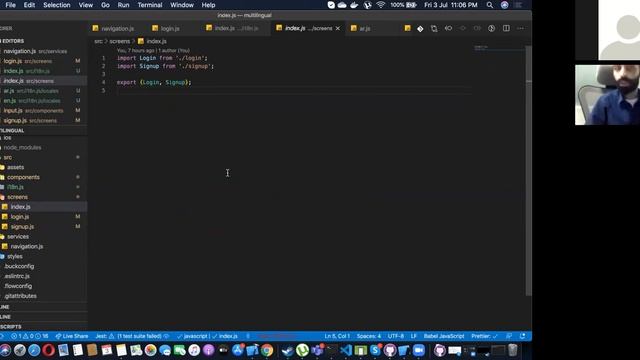Viewport: 640px width, 360px height.
Task: Click the screens breadcrumb segment
Action: pos(120,41)
